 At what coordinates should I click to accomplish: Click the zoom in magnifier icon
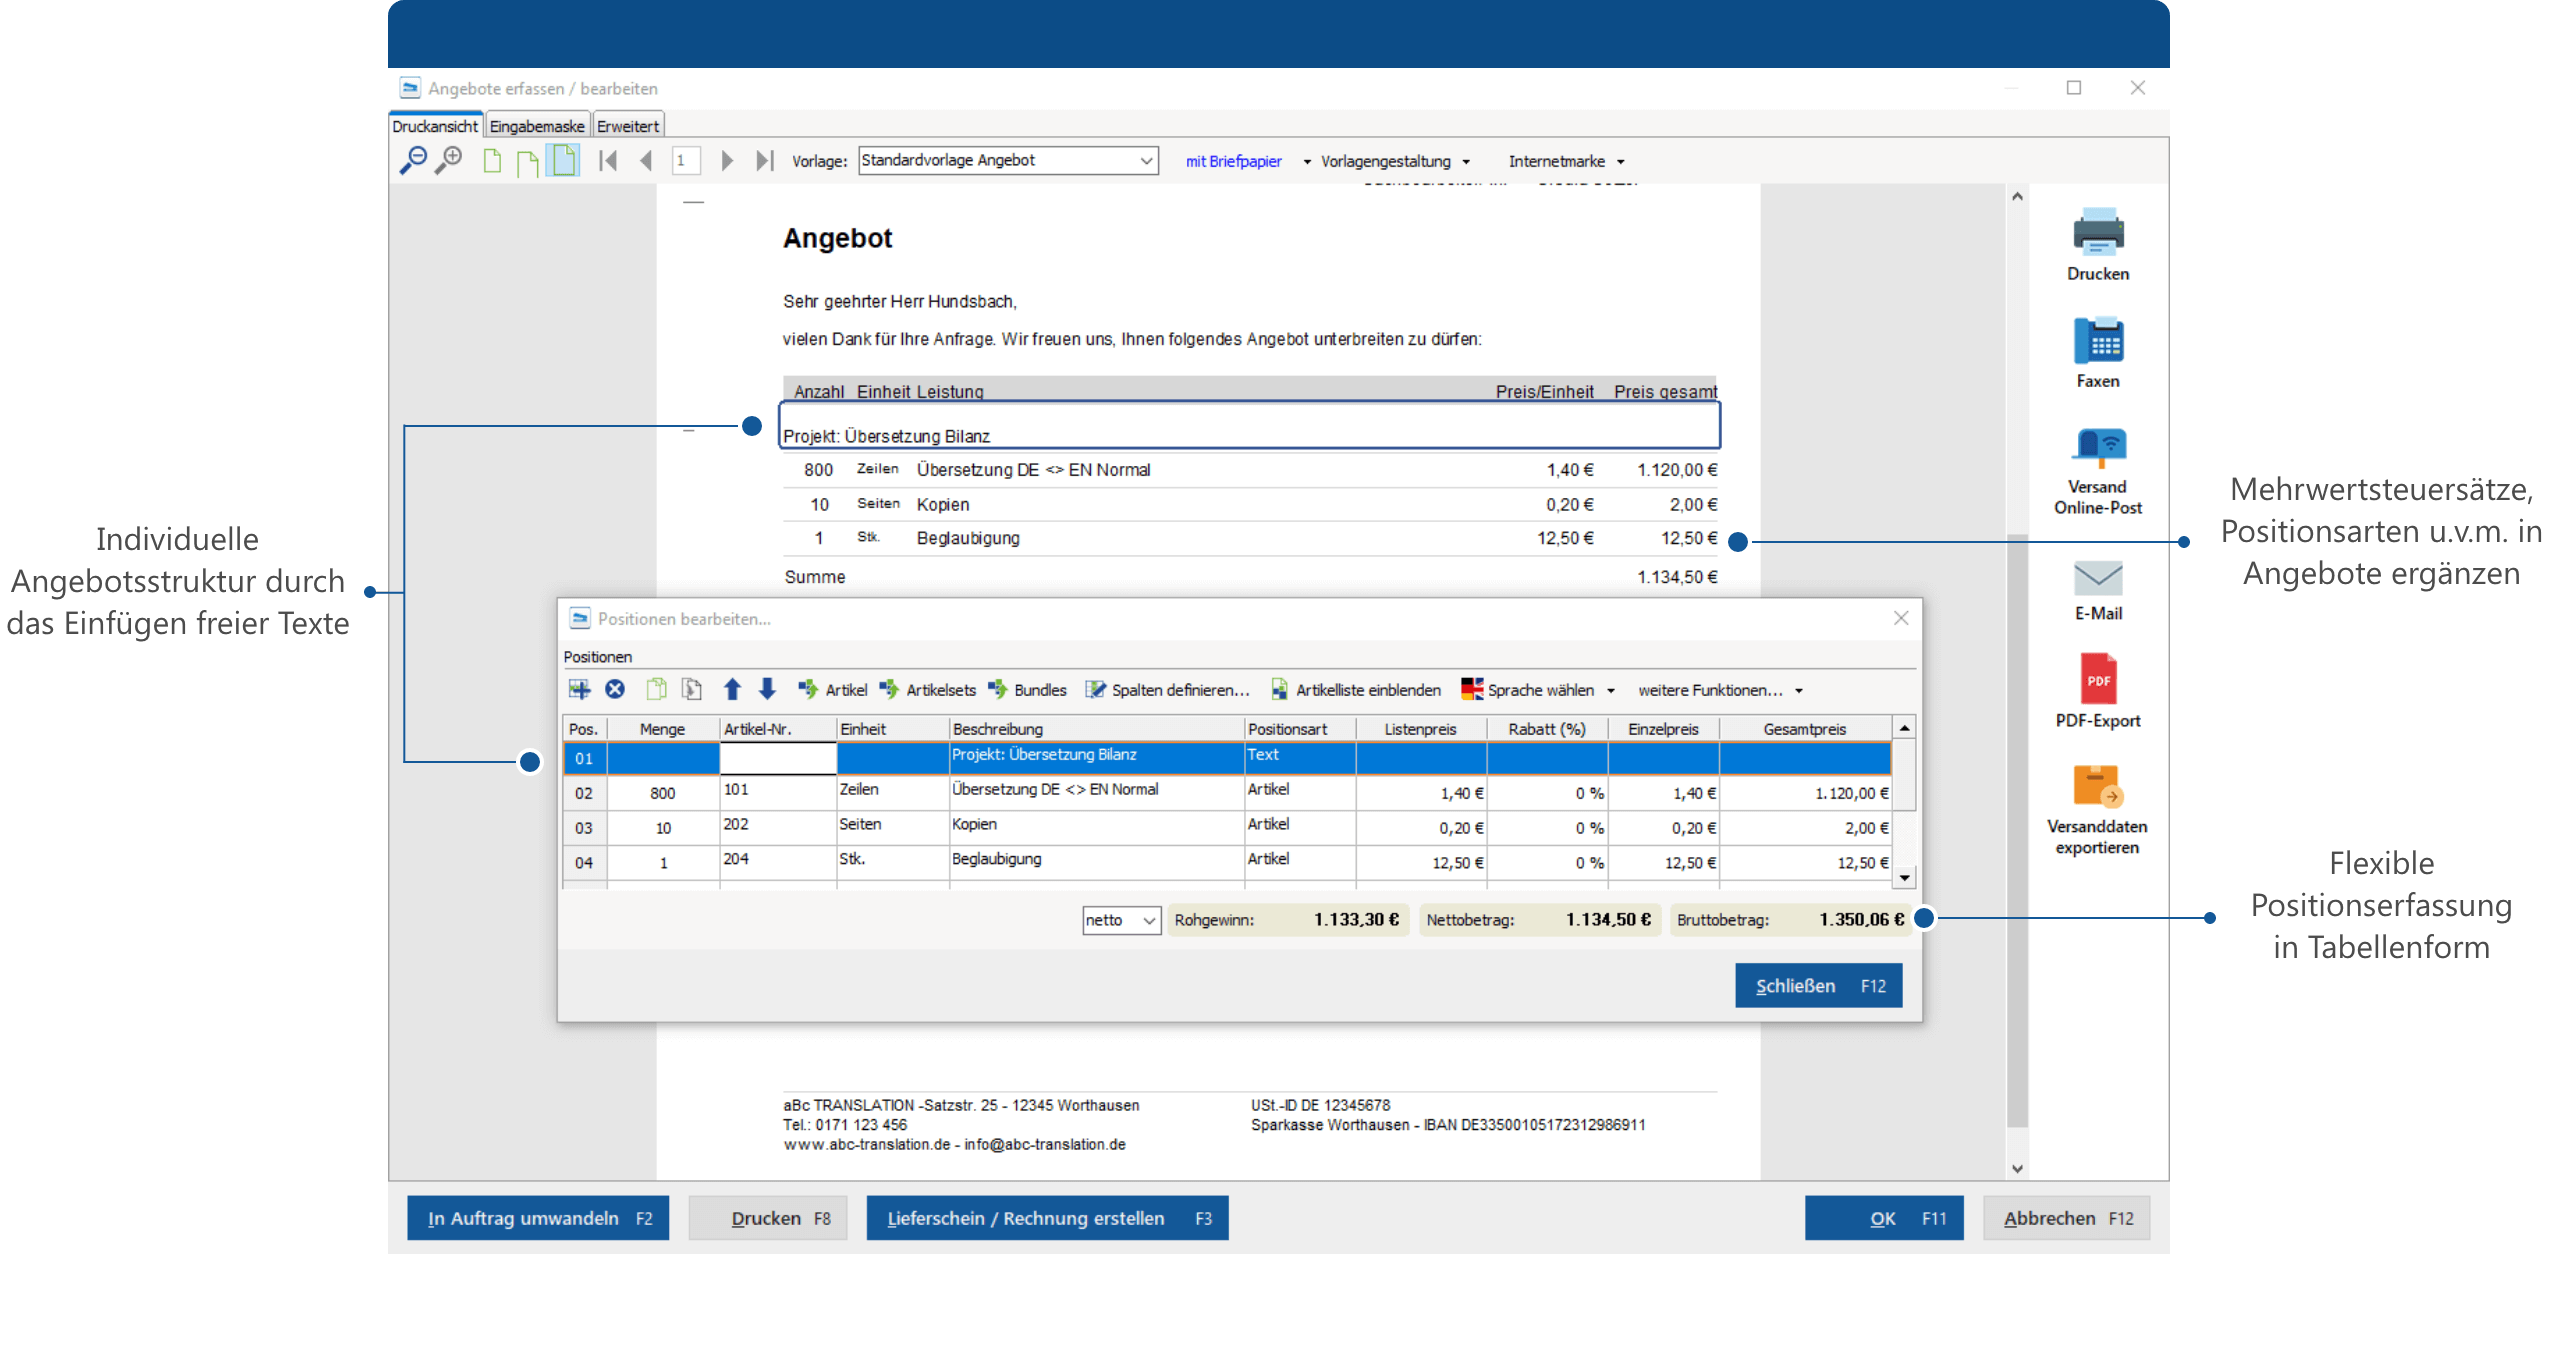449,160
